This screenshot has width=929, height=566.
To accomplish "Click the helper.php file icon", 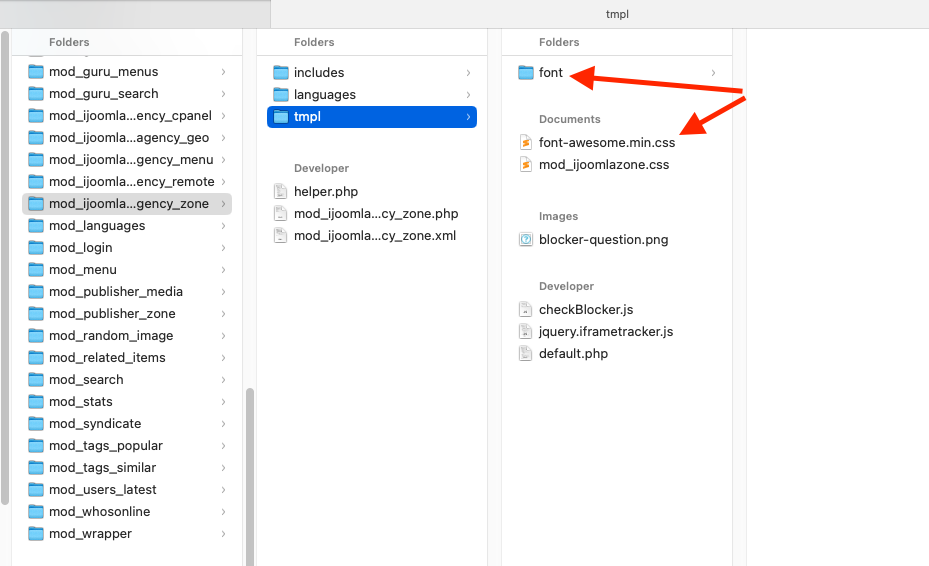I will pos(281,192).
